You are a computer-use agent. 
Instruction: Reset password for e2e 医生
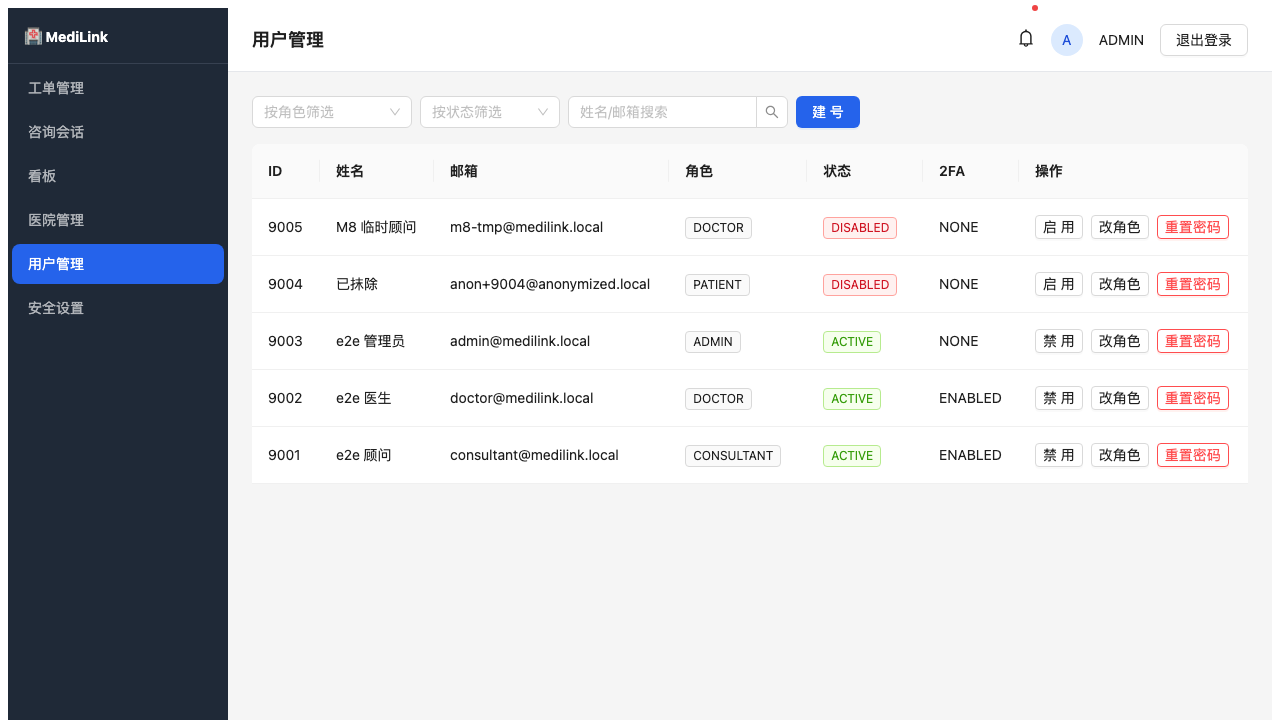tap(1193, 398)
